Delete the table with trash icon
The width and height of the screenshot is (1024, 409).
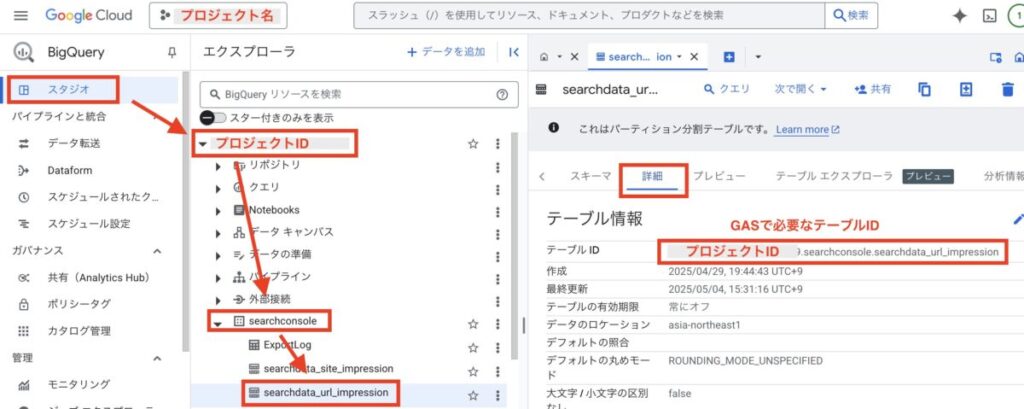click(x=1008, y=89)
